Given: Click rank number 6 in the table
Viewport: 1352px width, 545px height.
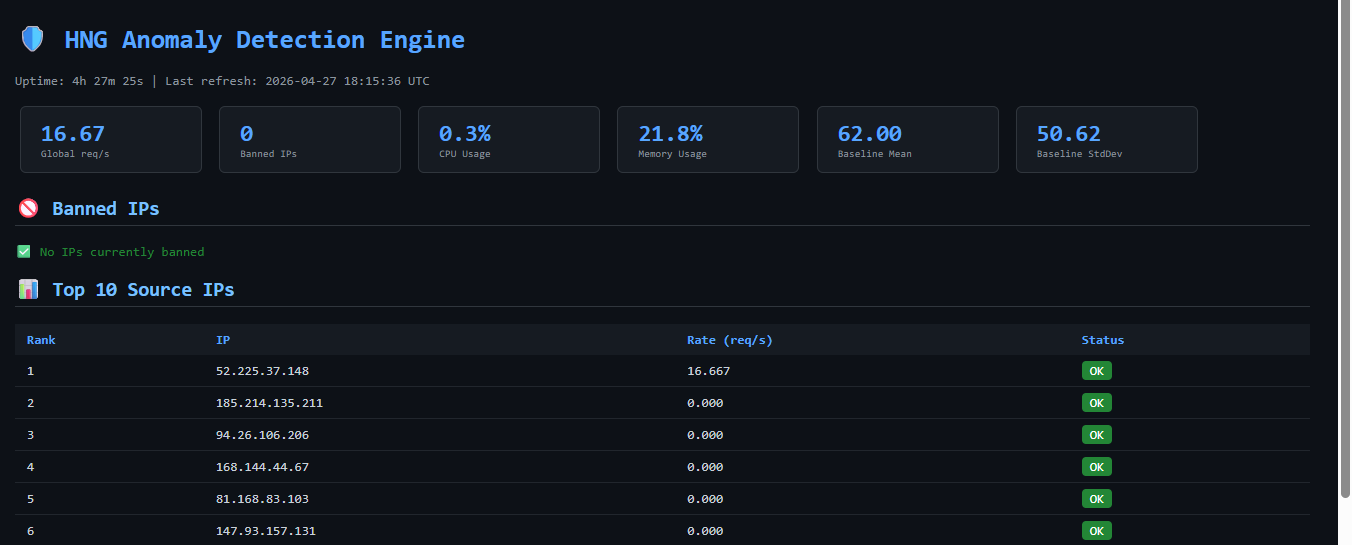Looking at the screenshot, I should (x=30, y=531).
